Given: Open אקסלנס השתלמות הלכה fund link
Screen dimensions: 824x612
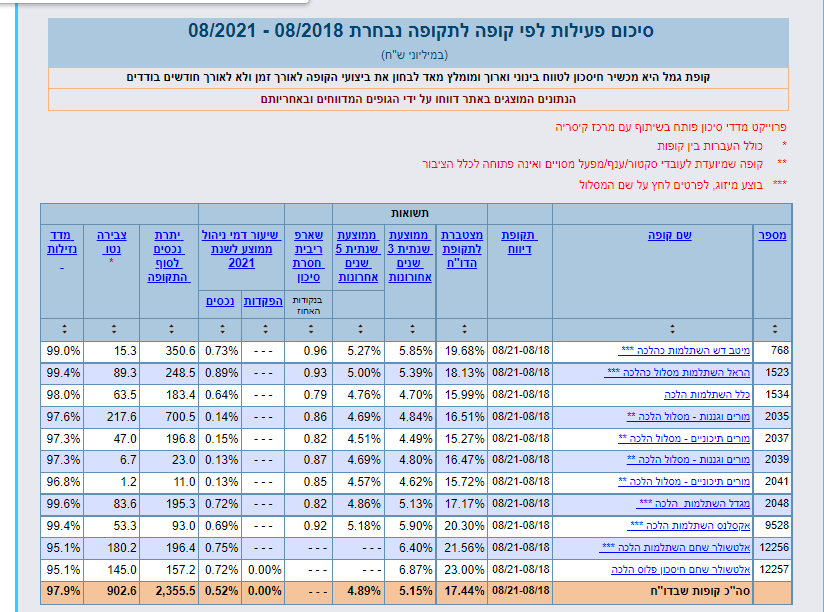Looking at the screenshot, I should click(689, 525).
